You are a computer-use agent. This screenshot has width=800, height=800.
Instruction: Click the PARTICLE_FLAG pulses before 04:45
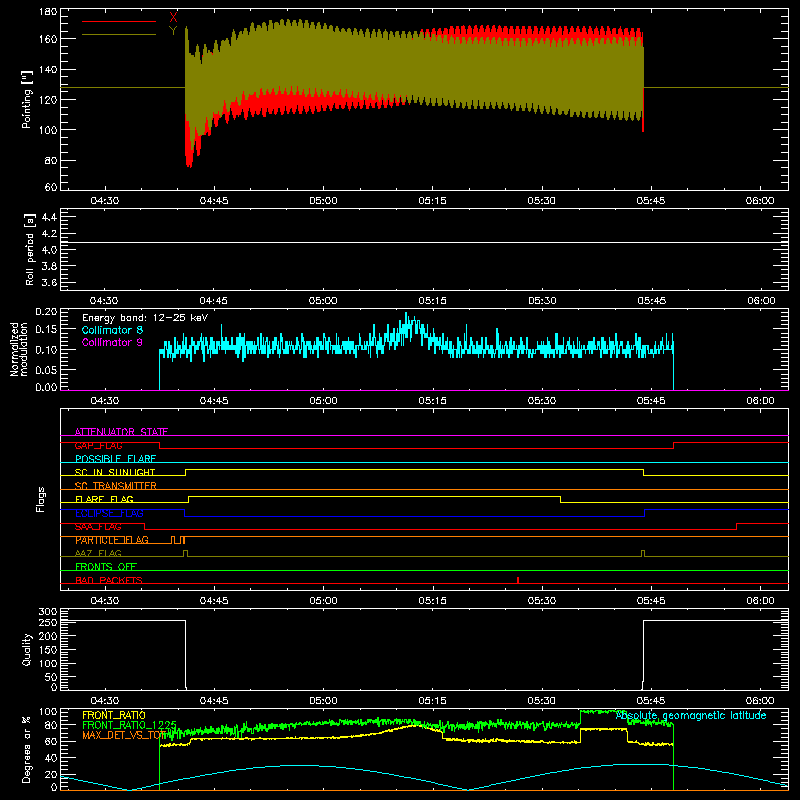178,540
